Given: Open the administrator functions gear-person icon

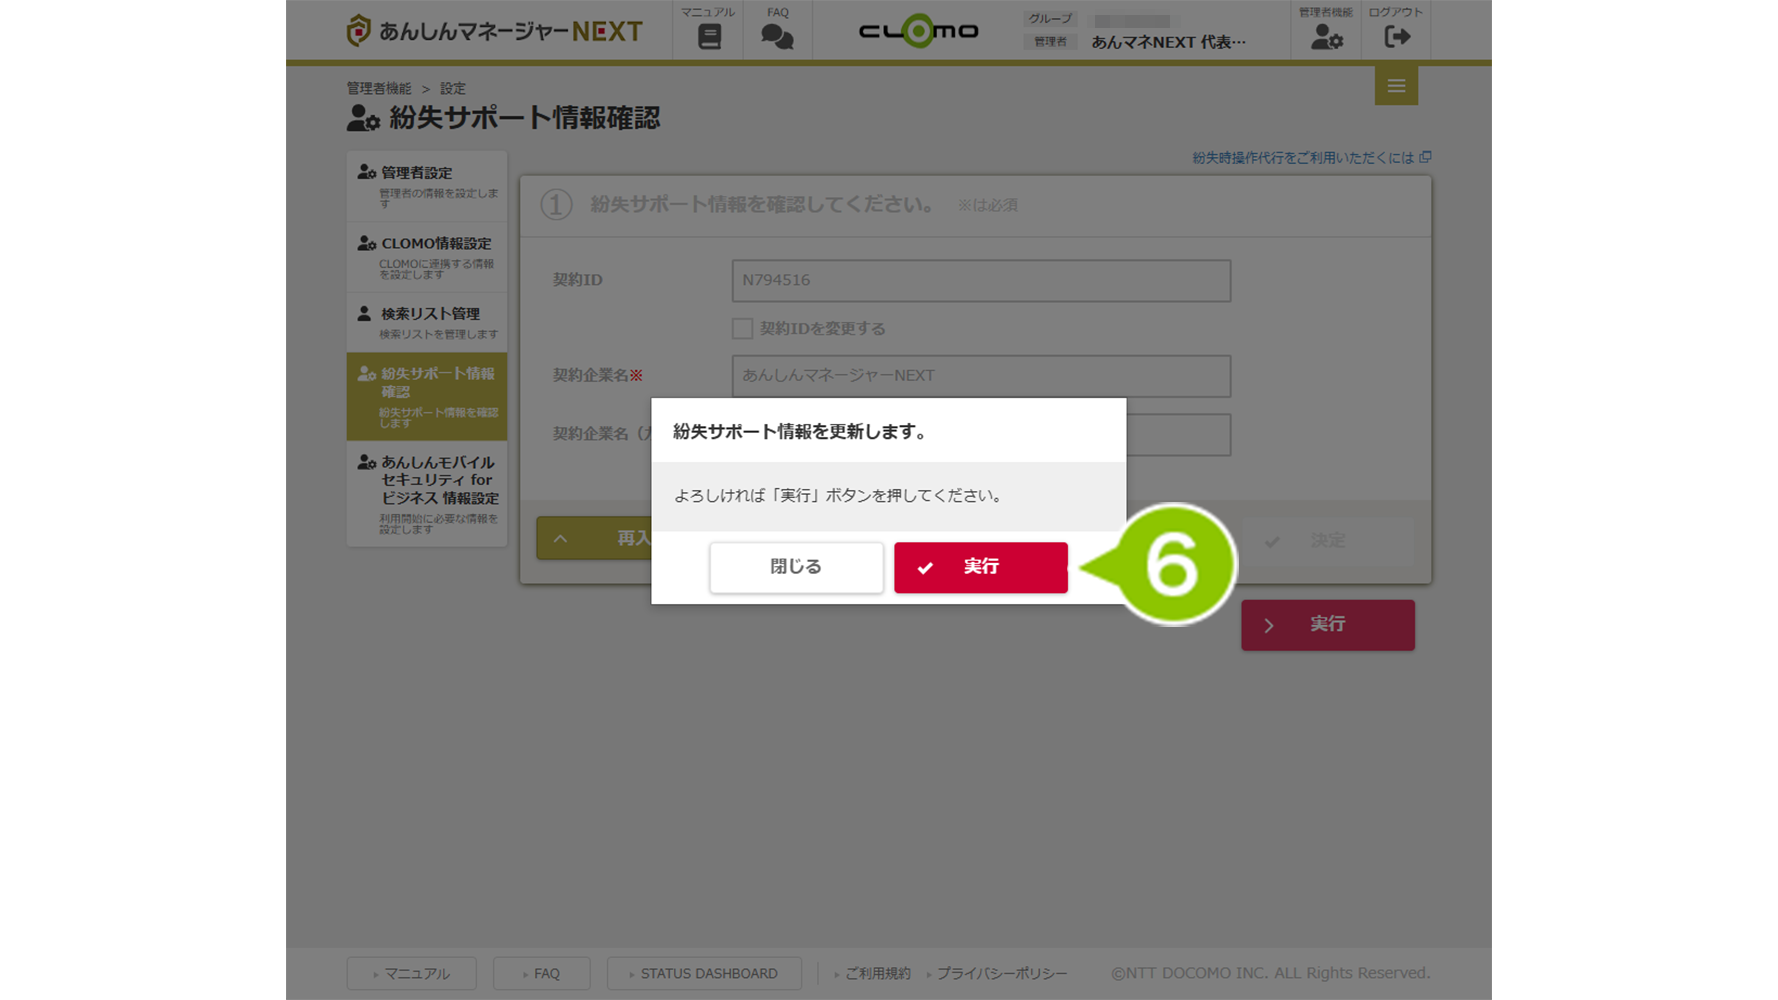Looking at the screenshot, I should (x=1326, y=36).
